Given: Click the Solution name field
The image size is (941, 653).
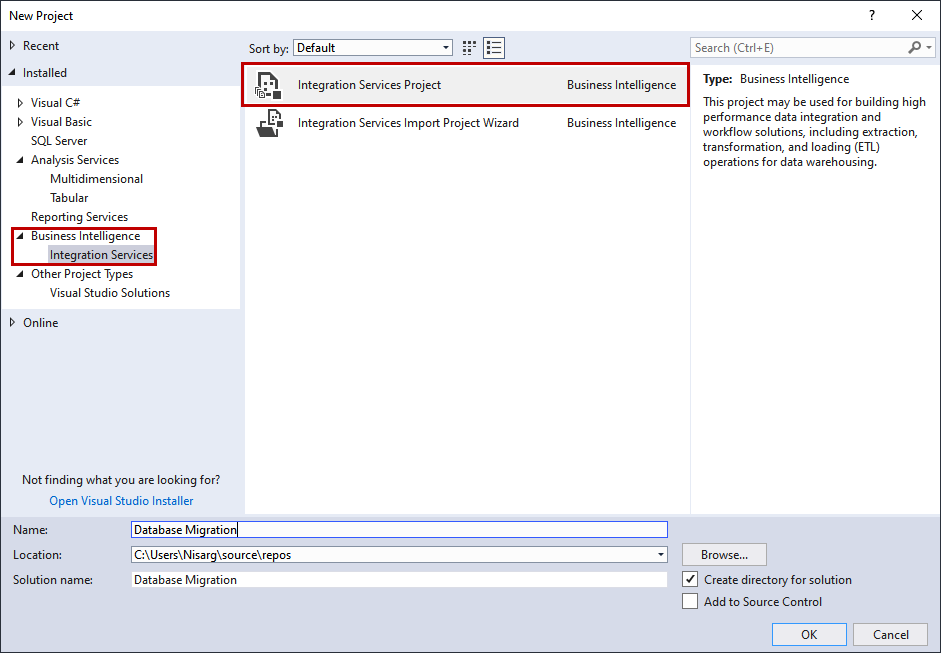Looking at the screenshot, I should point(399,580).
